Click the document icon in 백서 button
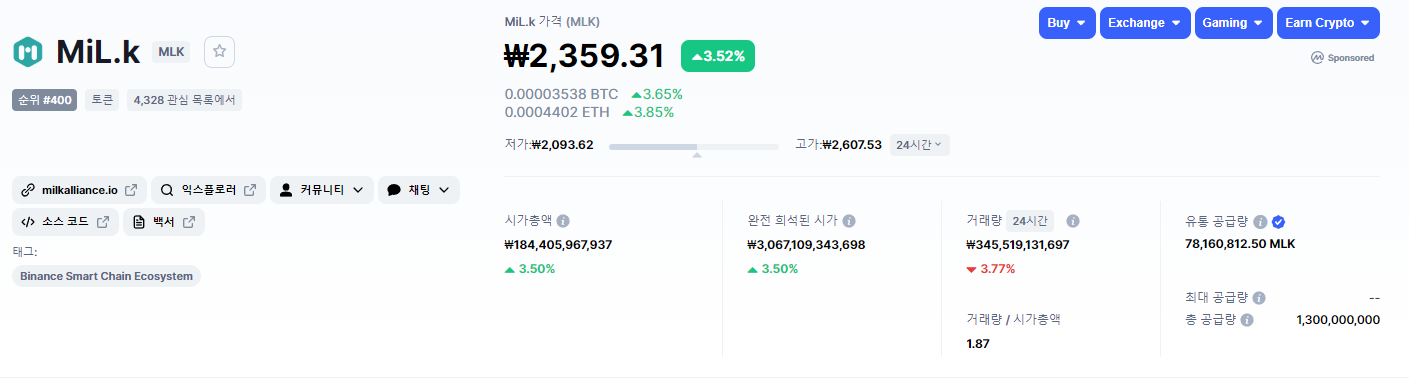 point(139,222)
